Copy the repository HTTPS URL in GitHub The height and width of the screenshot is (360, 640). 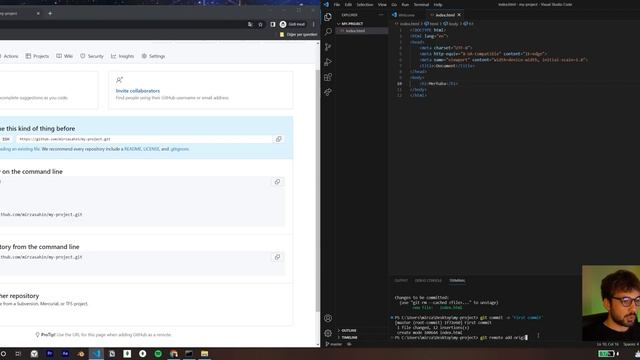click(x=279, y=139)
